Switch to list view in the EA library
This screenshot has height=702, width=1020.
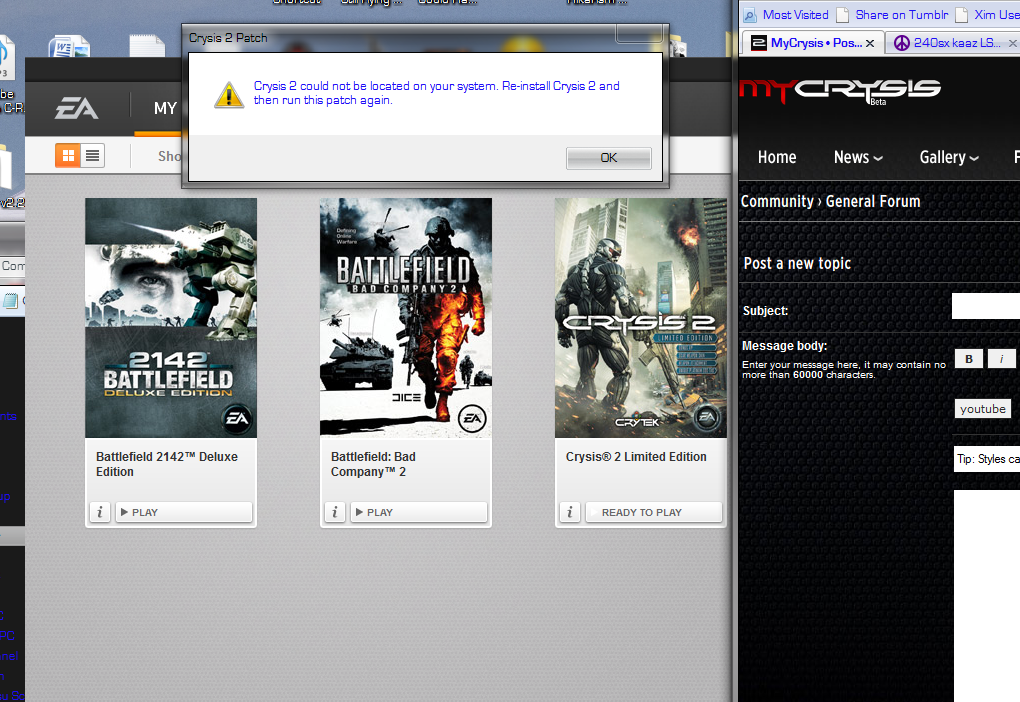[92, 155]
